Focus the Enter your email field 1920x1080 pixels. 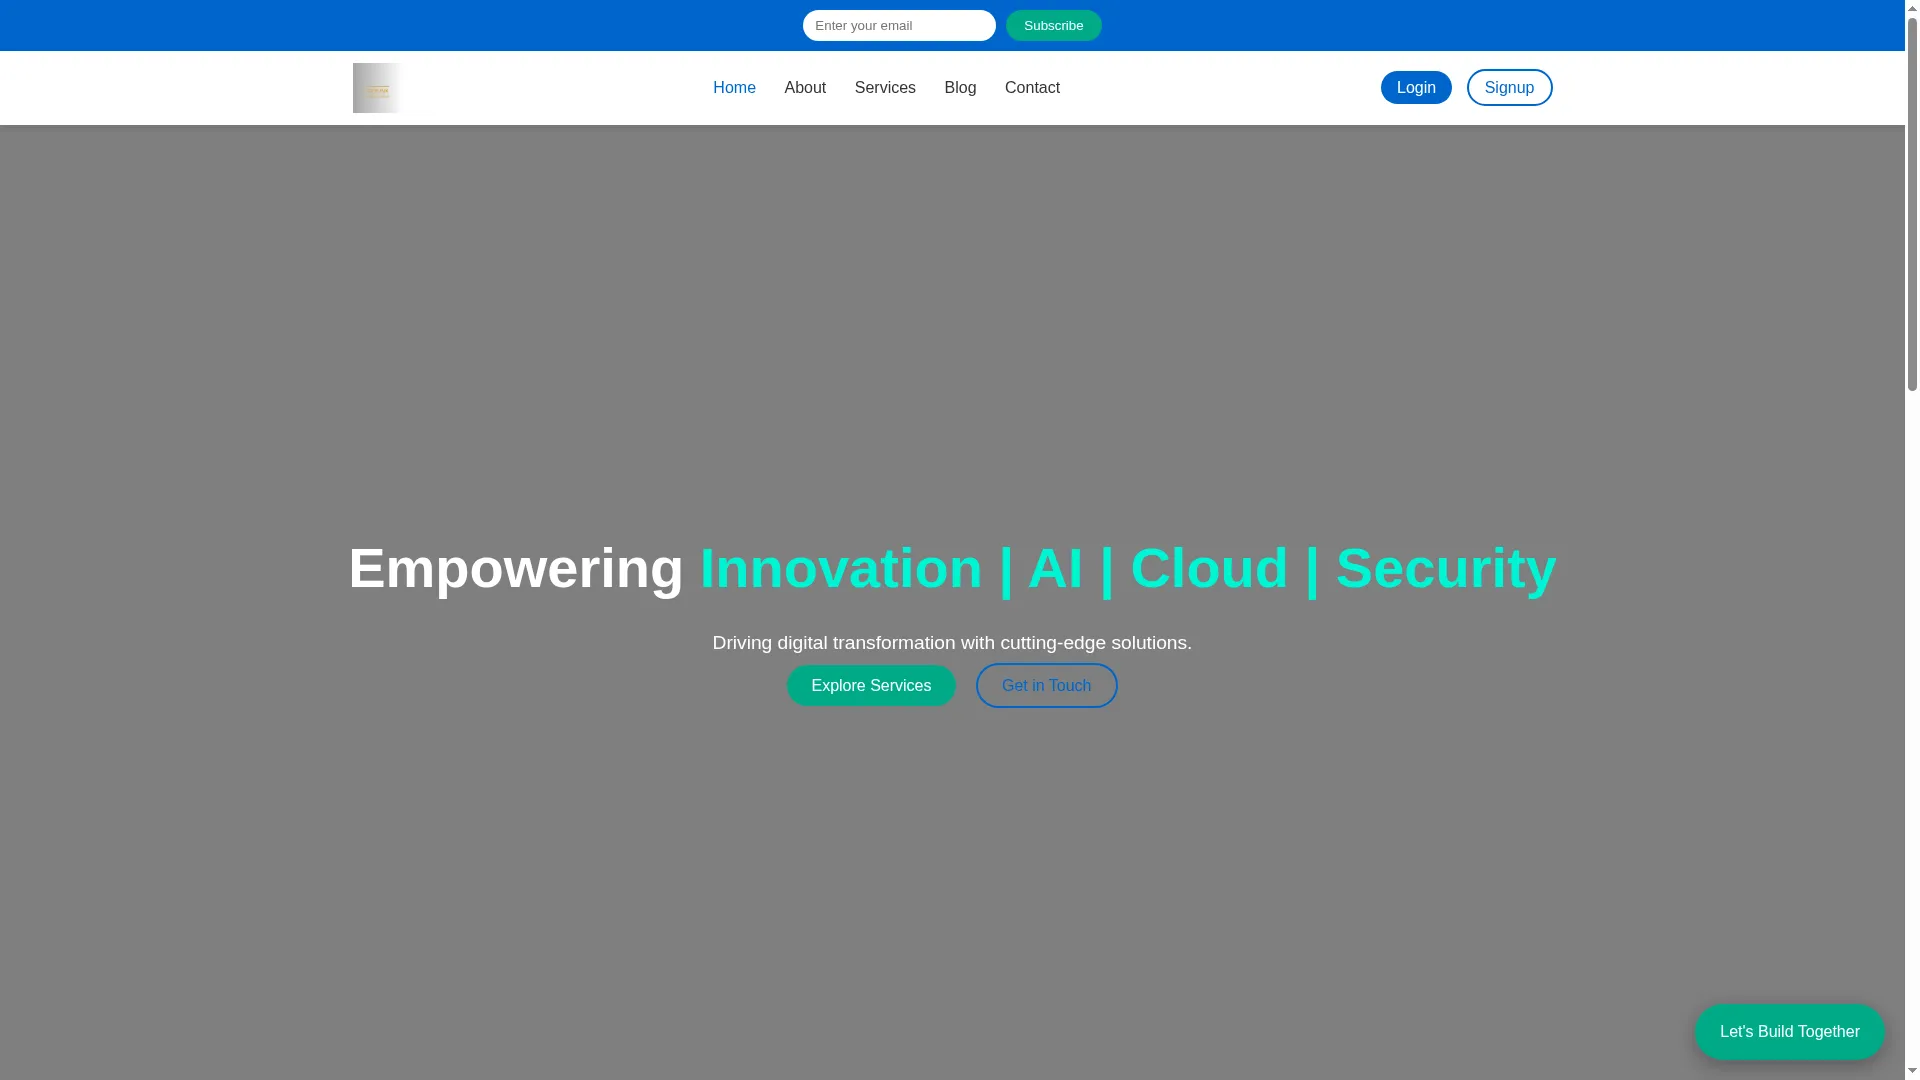pos(899,25)
